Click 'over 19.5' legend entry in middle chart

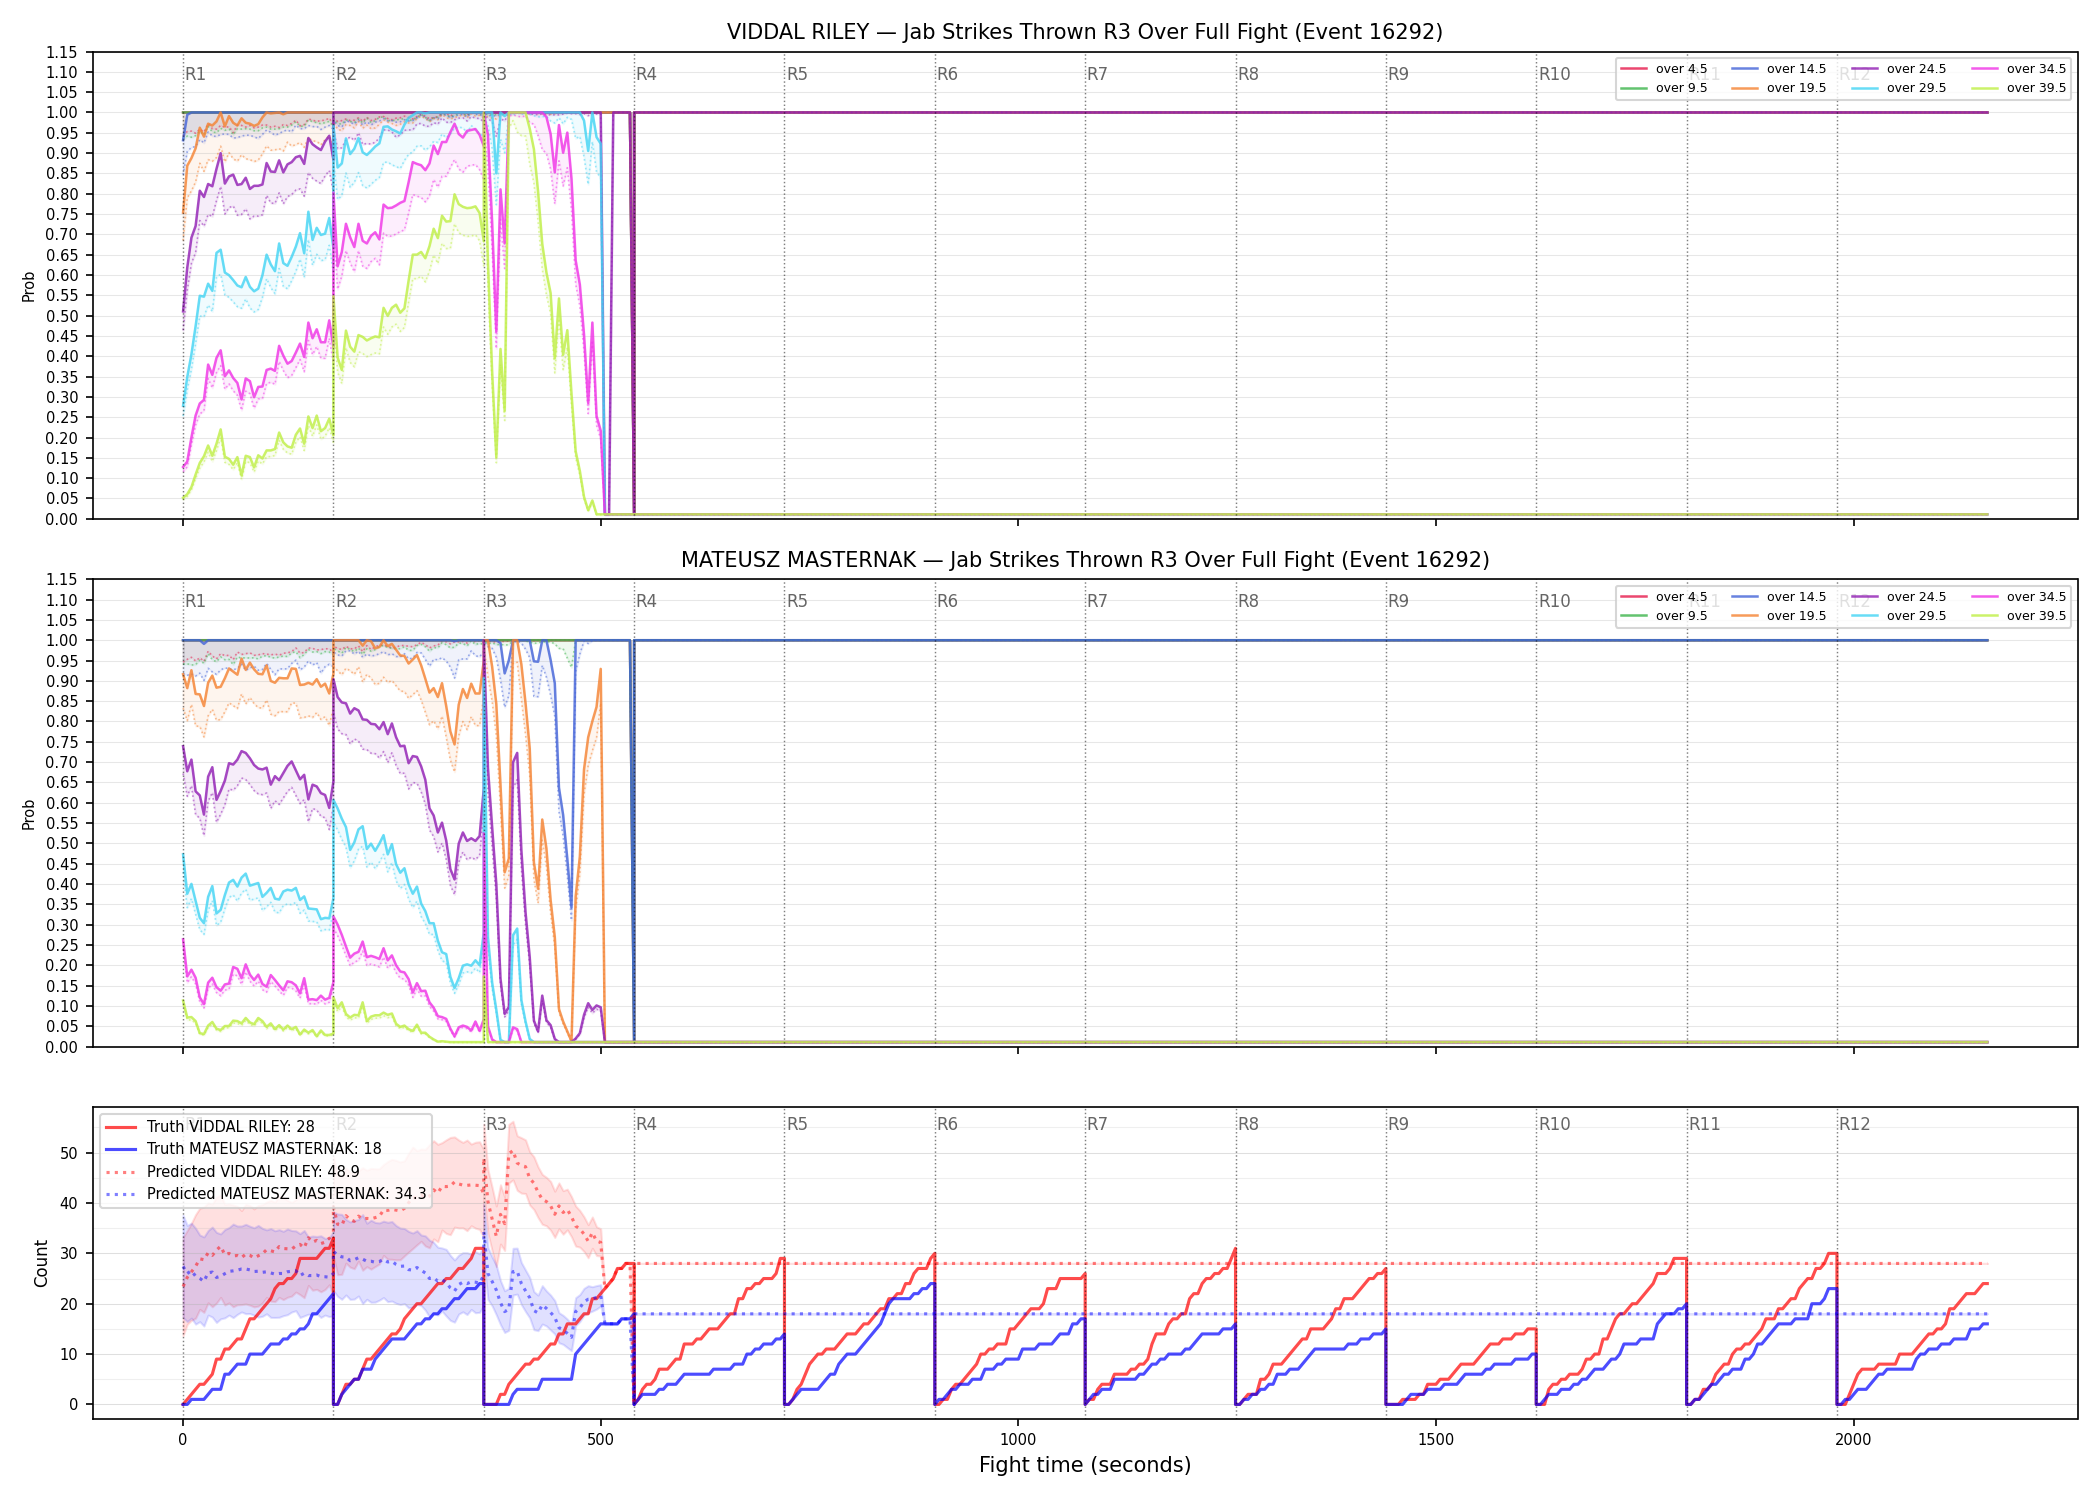1778,616
